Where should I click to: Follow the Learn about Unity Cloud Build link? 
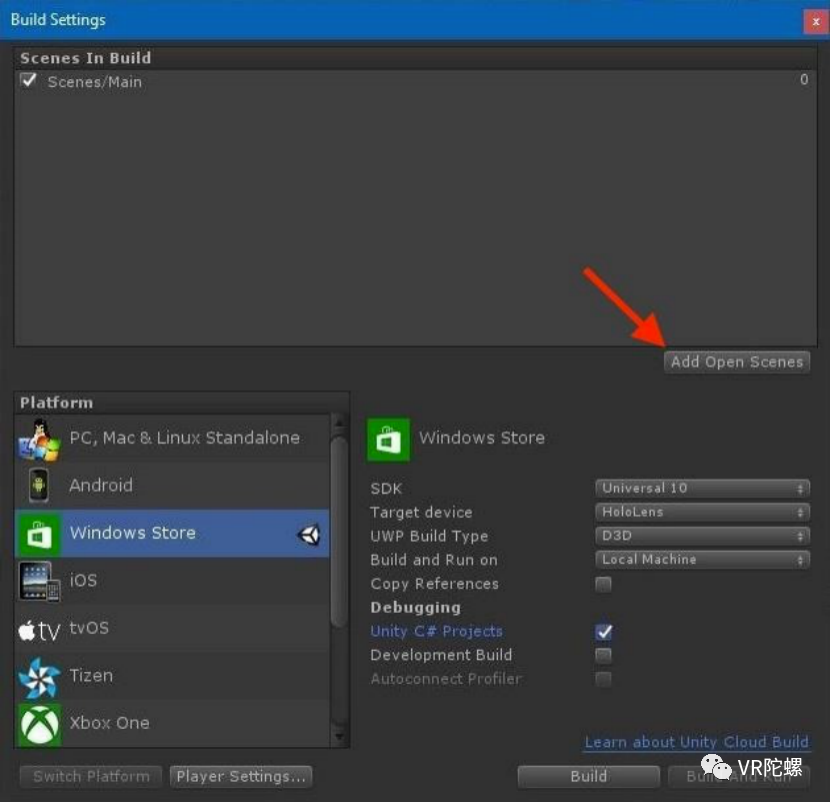(697, 743)
